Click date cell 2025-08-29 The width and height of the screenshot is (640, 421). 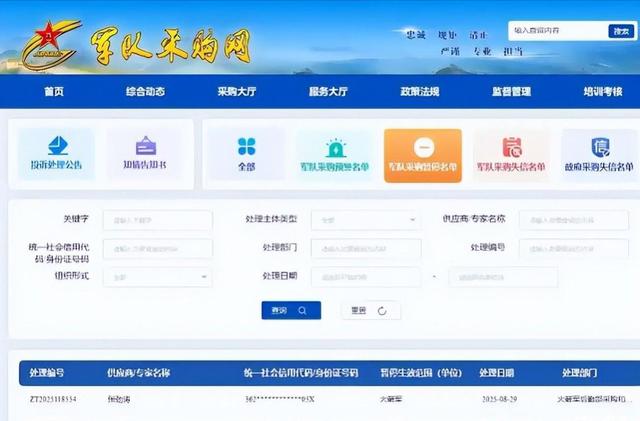(500, 399)
